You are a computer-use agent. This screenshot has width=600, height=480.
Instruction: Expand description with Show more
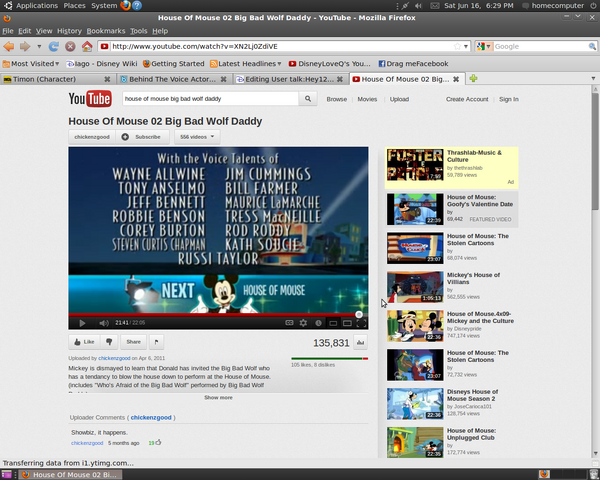pyautogui.click(x=218, y=397)
